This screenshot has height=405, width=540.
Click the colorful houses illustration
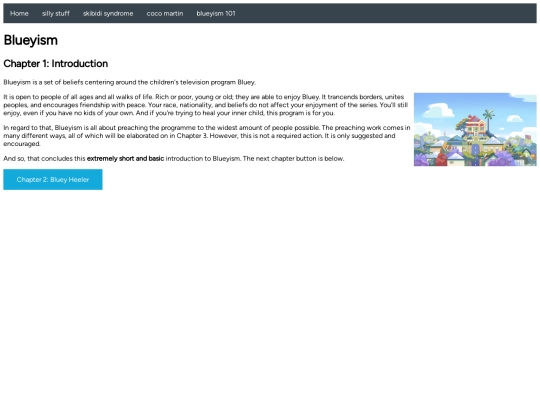[475, 129]
